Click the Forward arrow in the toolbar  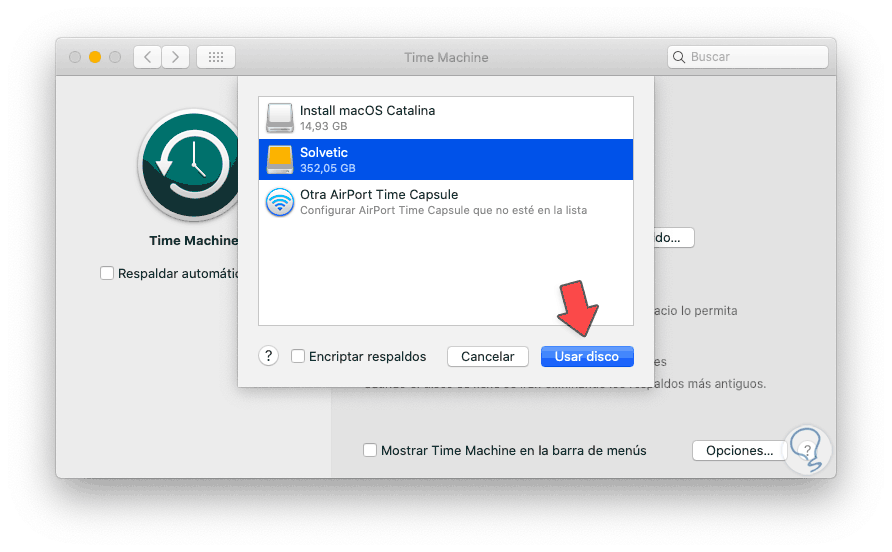175,57
